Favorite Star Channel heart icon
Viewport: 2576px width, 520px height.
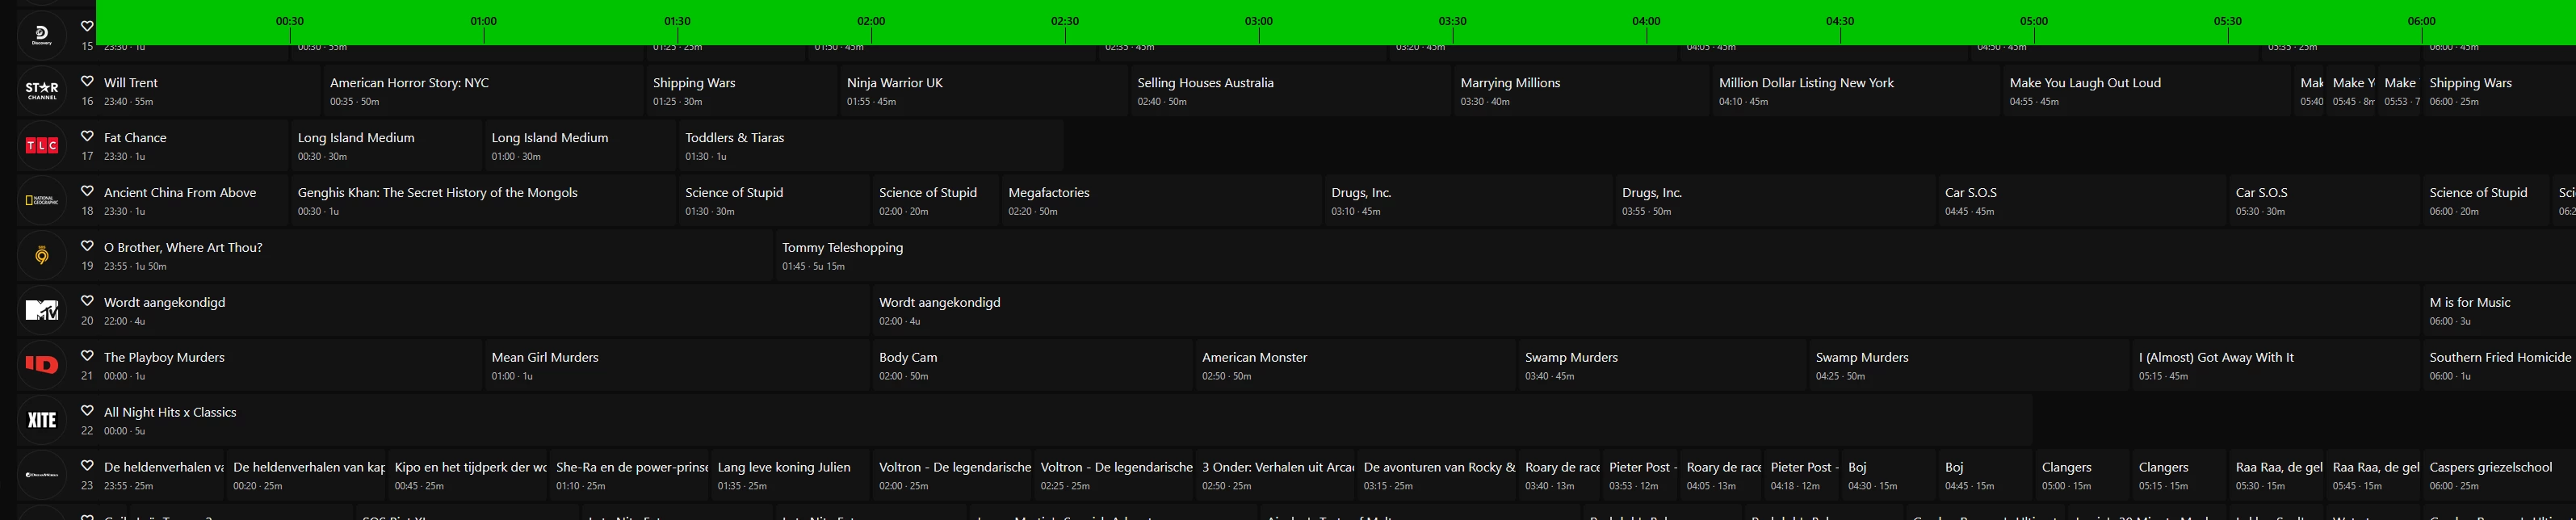(x=87, y=81)
